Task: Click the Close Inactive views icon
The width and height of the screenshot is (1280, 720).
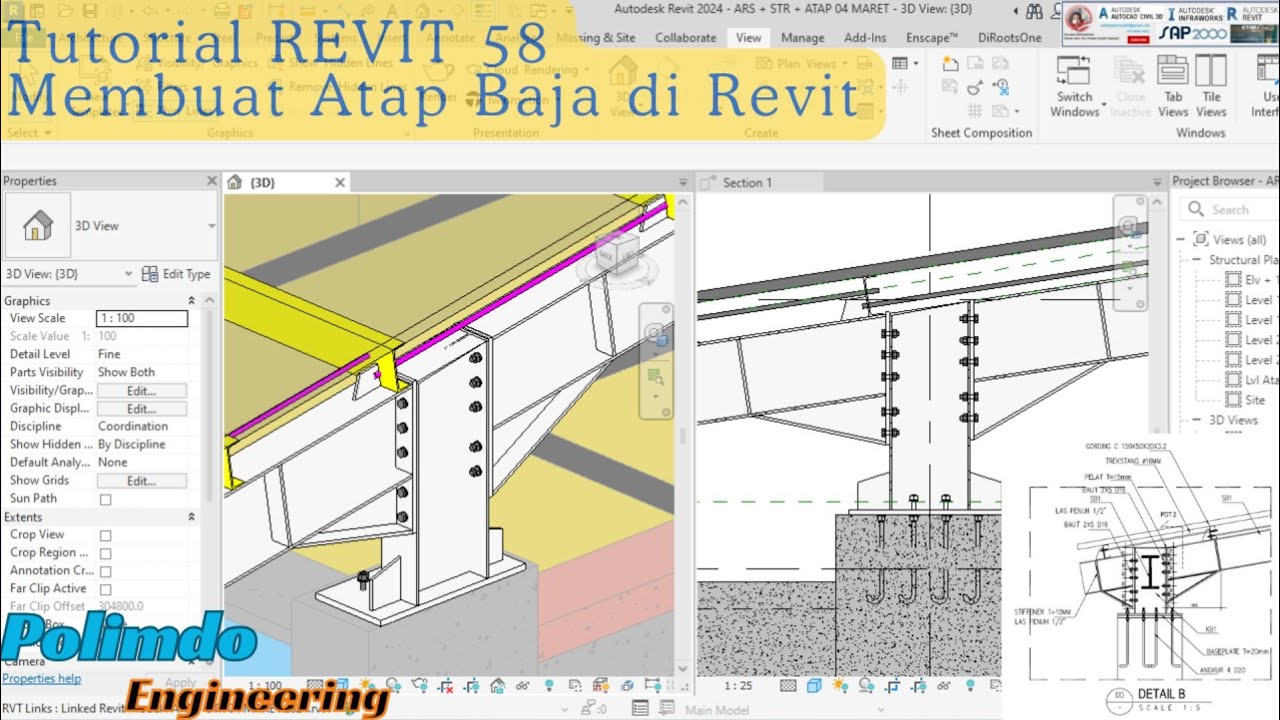Action: coord(1131,70)
